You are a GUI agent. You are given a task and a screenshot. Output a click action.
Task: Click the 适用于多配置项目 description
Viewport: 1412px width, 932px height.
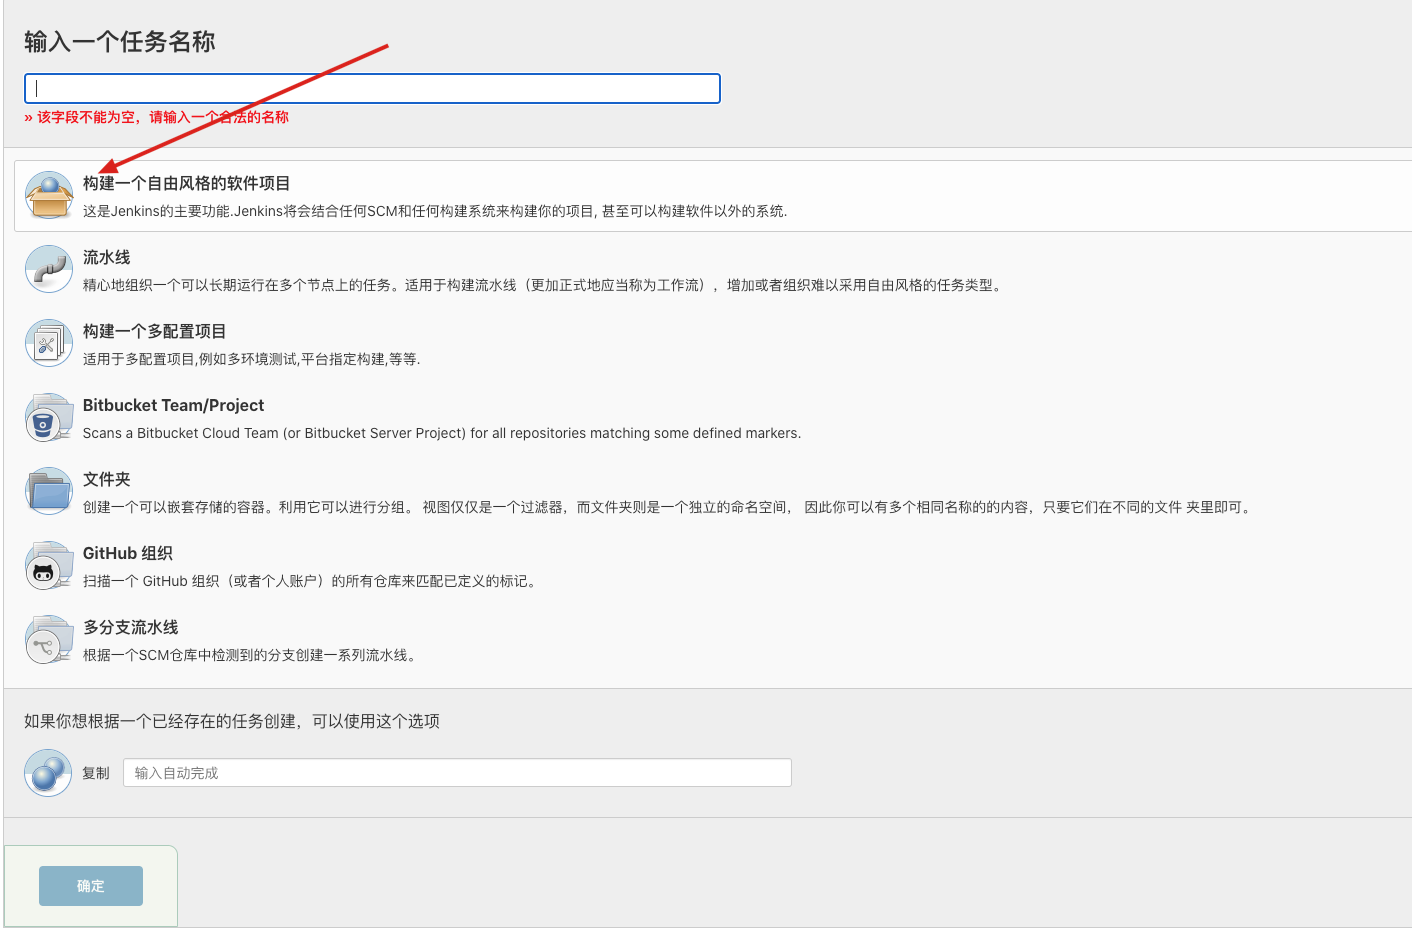[x=252, y=359]
